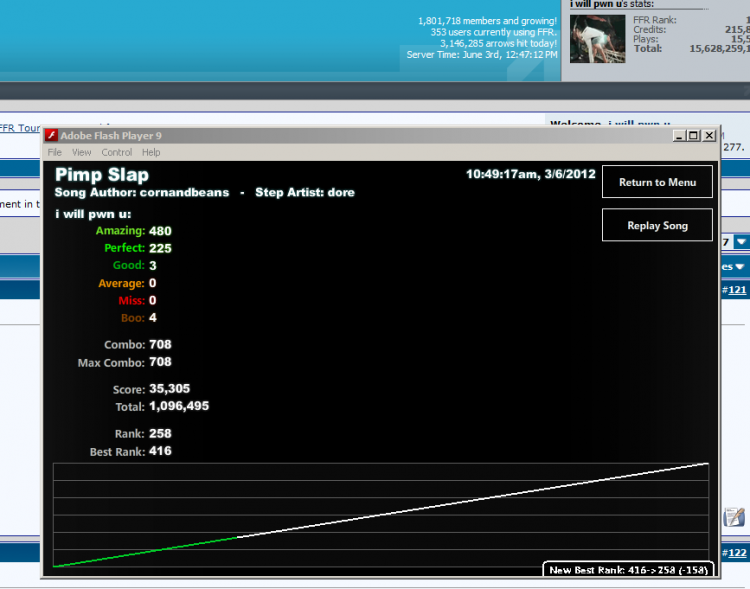This screenshot has width=750, height=589.
Task: Click the user avatar thumbnail in stats
Action: tap(597, 39)
